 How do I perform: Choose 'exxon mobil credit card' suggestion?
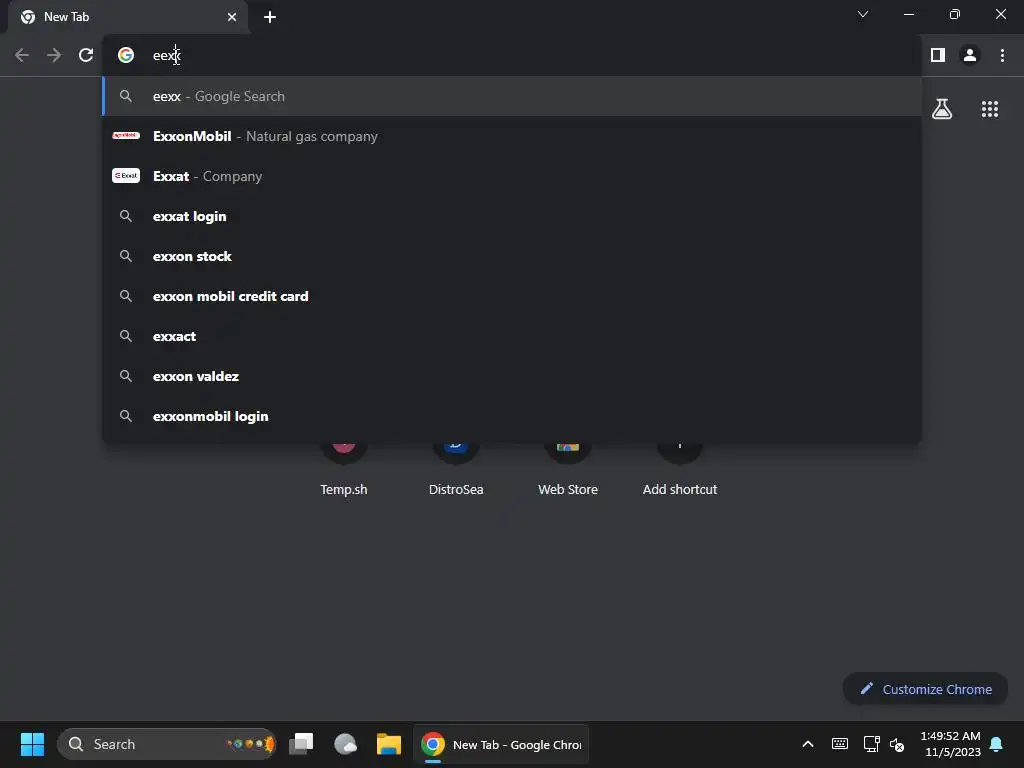(x=512, y=296)
